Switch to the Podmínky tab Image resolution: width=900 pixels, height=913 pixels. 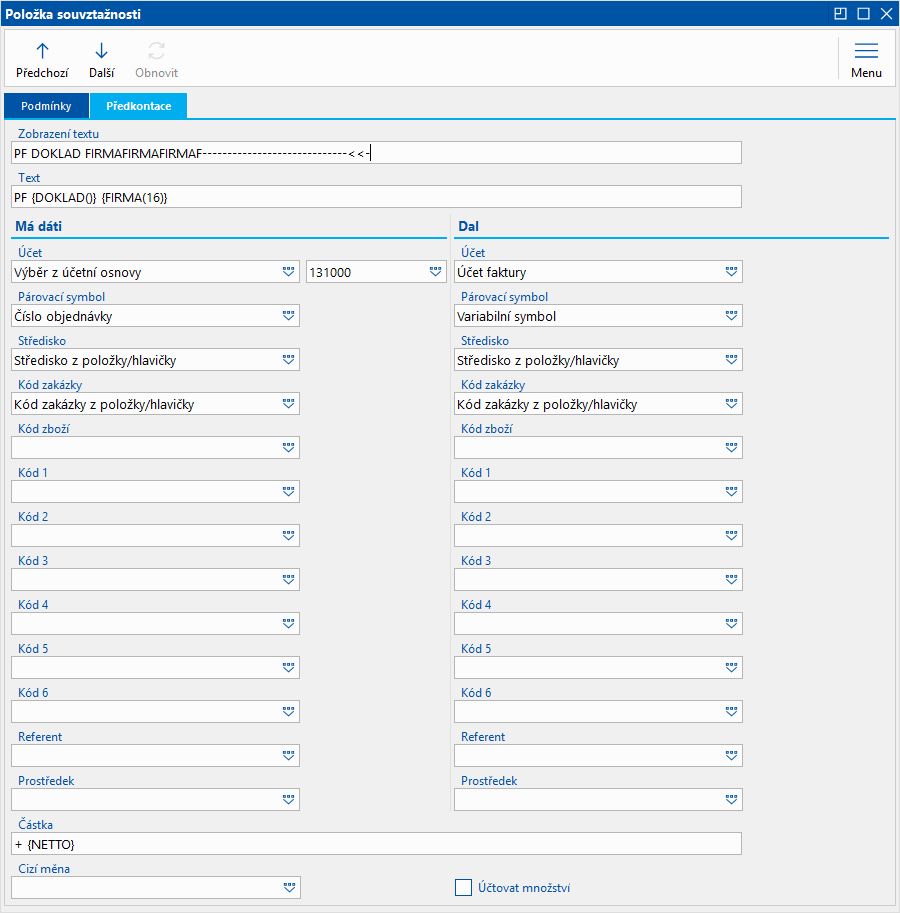(x=46, y=106)
